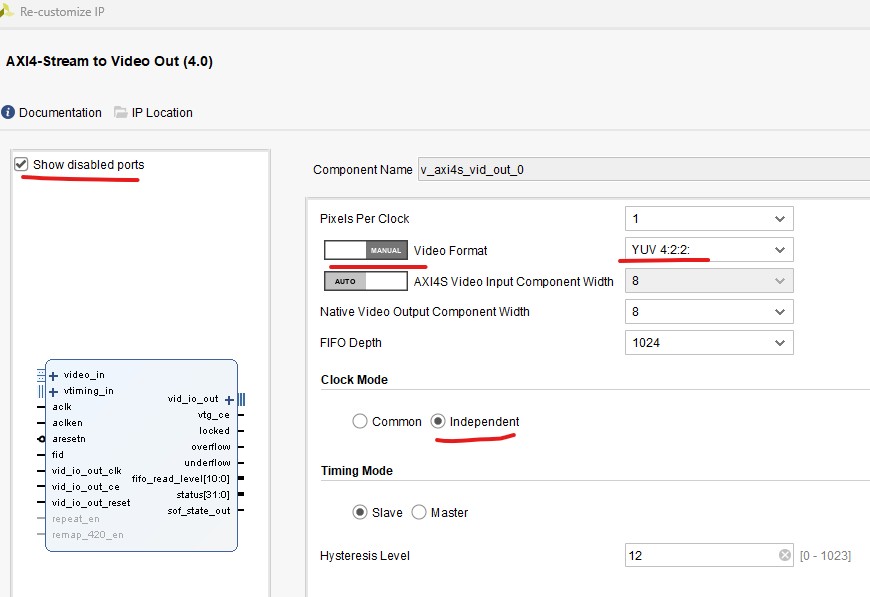Click the Vivado logo in the title bar
Screen dimensions: 870x597
point(8,12)
